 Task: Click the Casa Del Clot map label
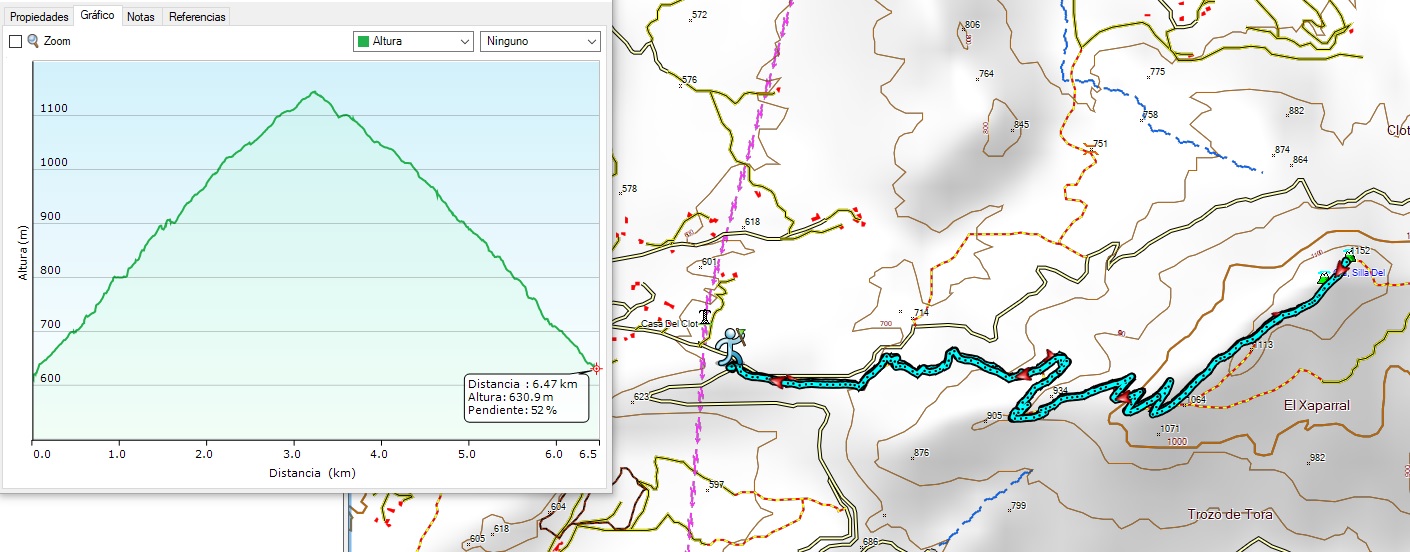(669, 324)
